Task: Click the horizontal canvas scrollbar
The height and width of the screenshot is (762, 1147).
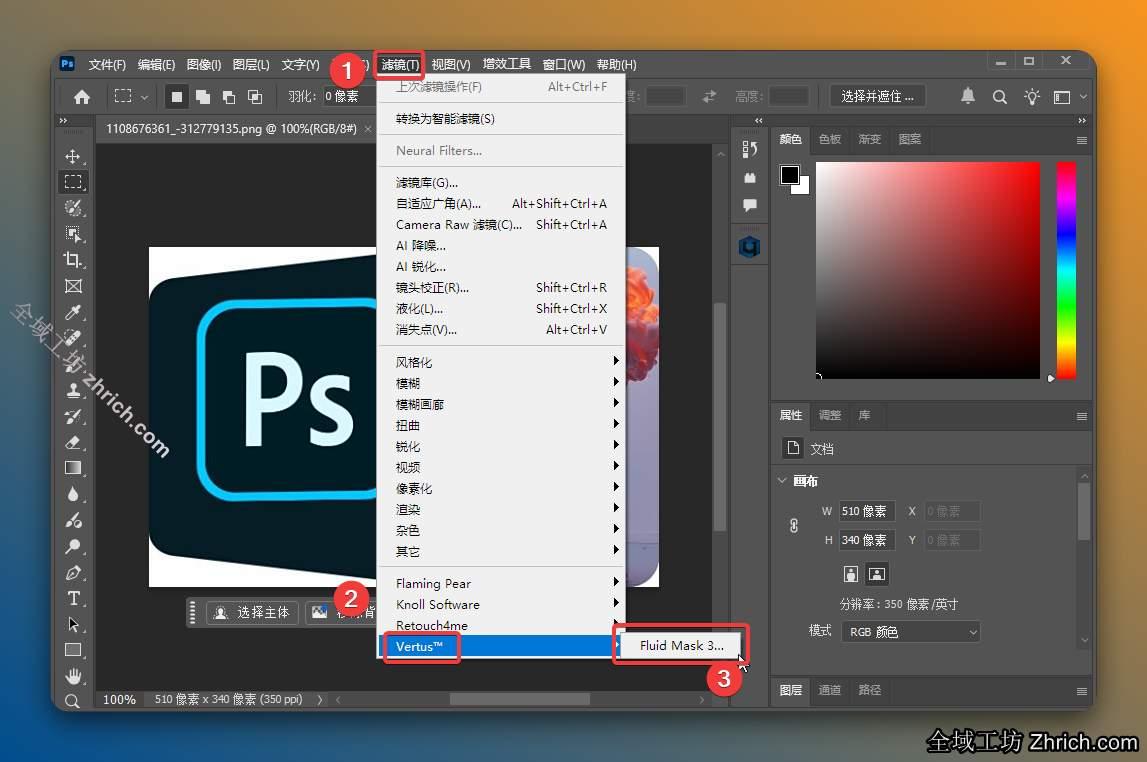Action: pos(520,700)
